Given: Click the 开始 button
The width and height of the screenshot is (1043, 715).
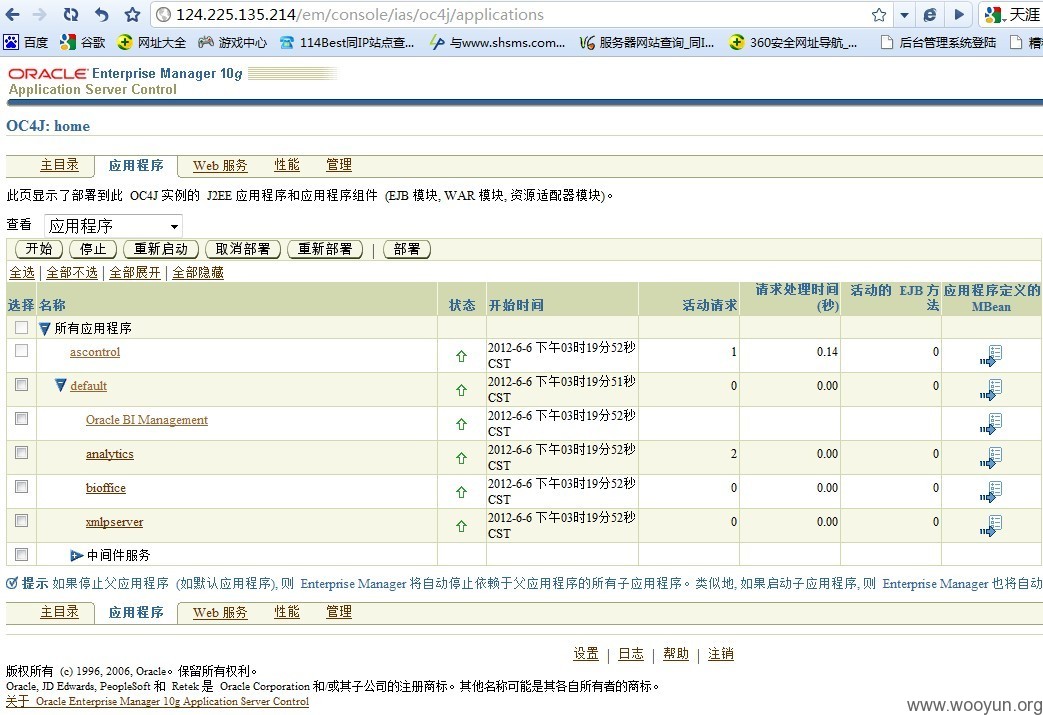Looking at the screenshot, I should (39, 249).
